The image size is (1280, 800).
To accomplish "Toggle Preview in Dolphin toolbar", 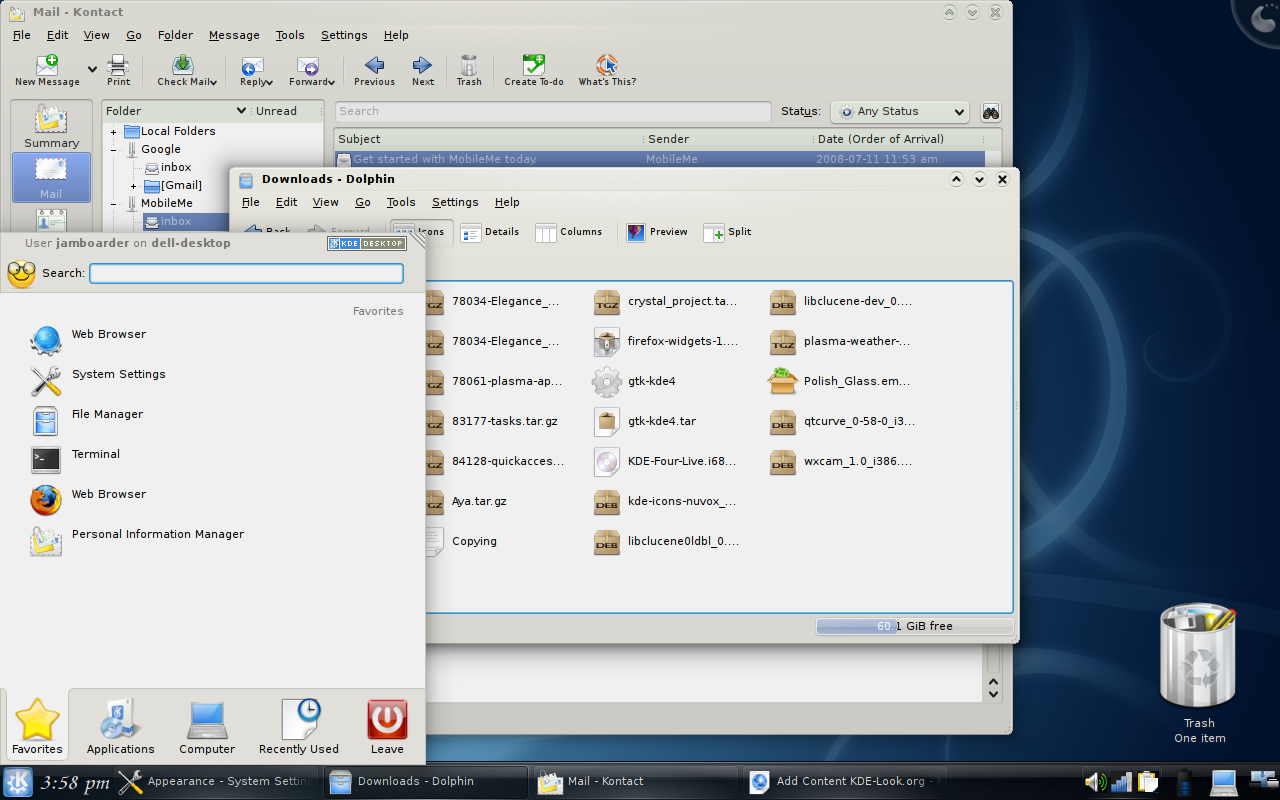I will [x=656, y=232].
